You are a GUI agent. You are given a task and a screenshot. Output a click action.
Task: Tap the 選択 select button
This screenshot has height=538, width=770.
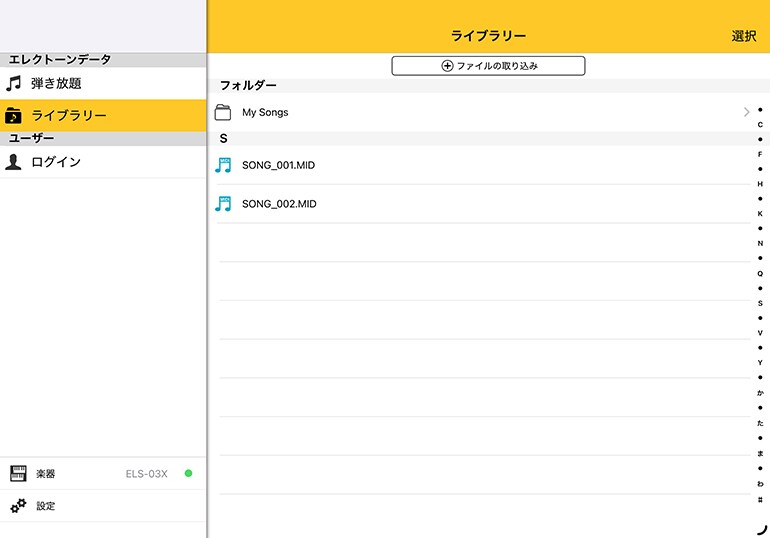pyautogui.click(x=743, y=36)
